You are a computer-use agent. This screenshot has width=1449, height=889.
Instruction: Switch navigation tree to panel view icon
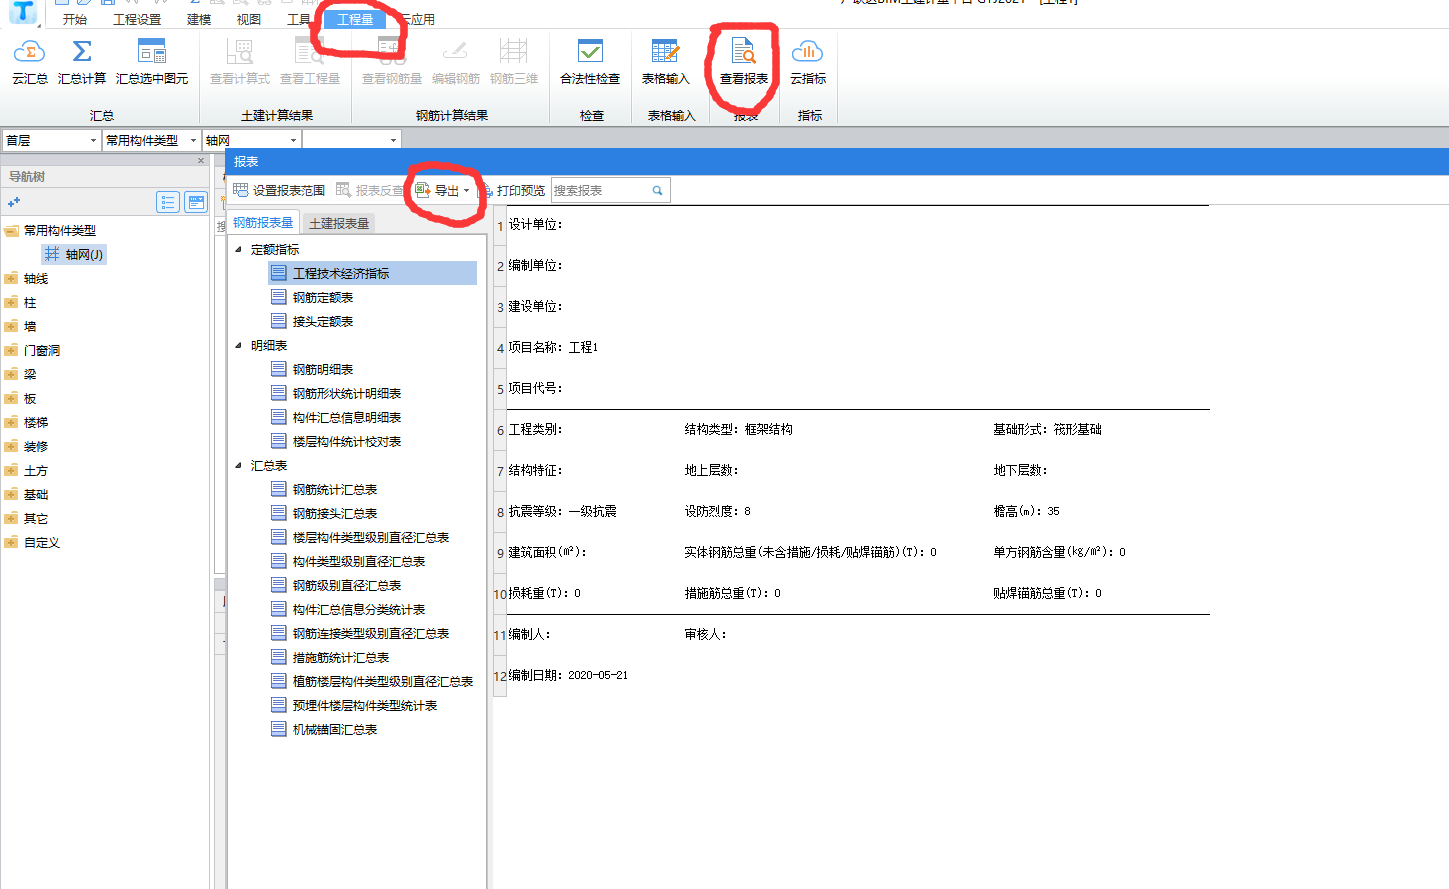pyautogui.click(x=196, y=203)
